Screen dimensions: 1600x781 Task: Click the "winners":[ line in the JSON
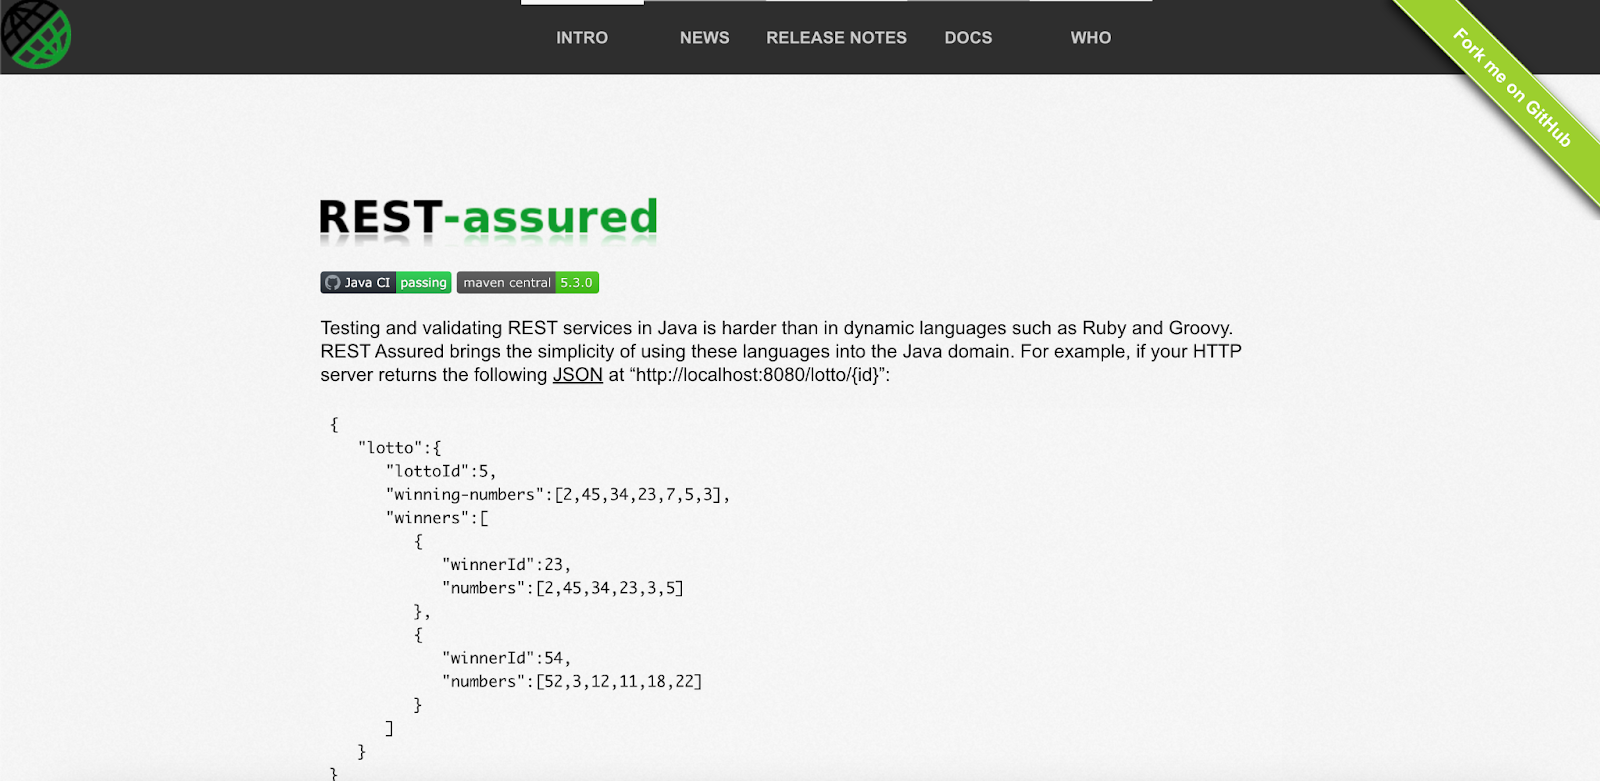click(437, 518)
